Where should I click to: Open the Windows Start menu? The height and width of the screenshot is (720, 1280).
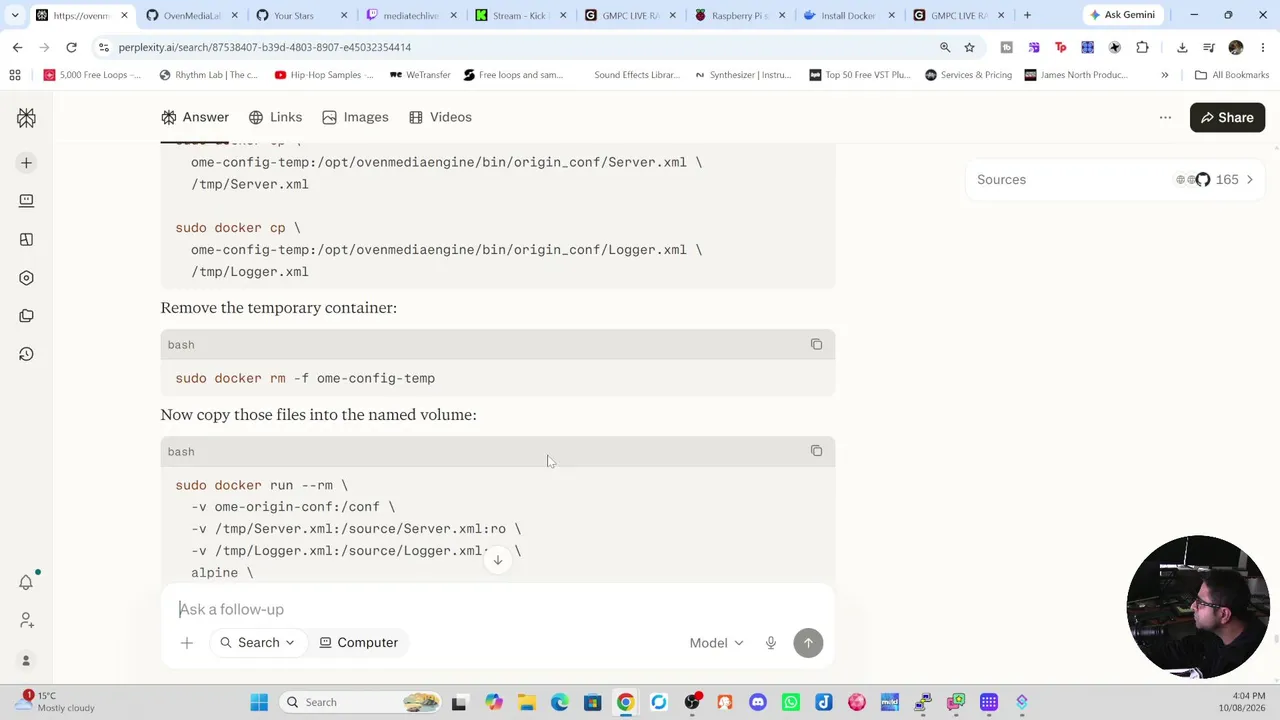pos(259,702)
